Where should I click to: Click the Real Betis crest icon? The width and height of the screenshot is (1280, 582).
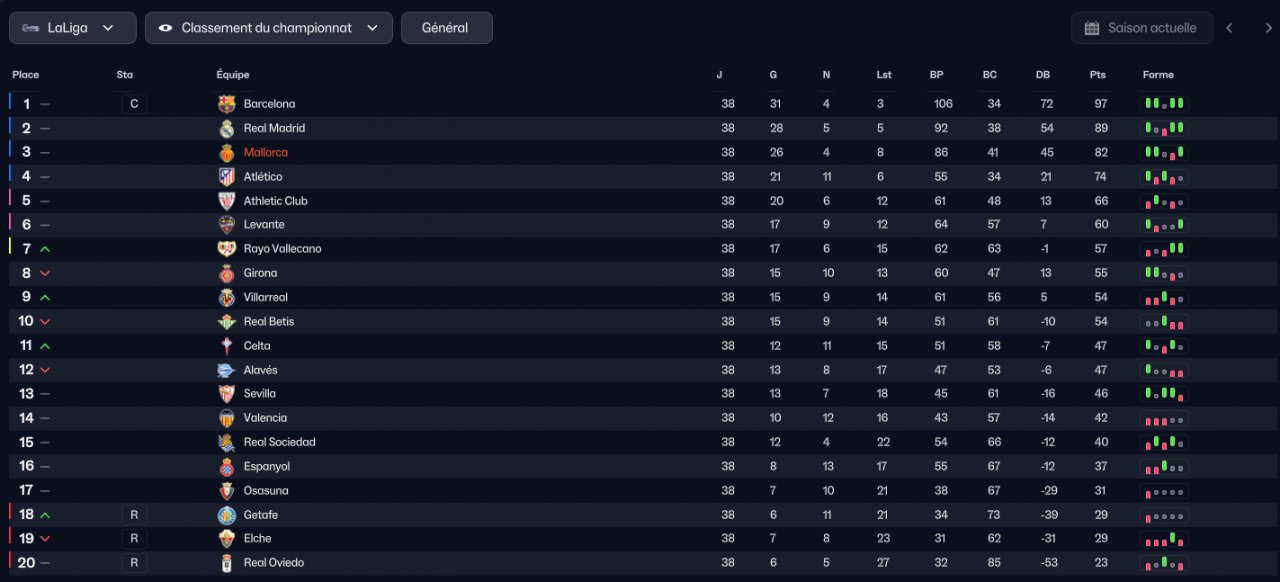(226, 321)
